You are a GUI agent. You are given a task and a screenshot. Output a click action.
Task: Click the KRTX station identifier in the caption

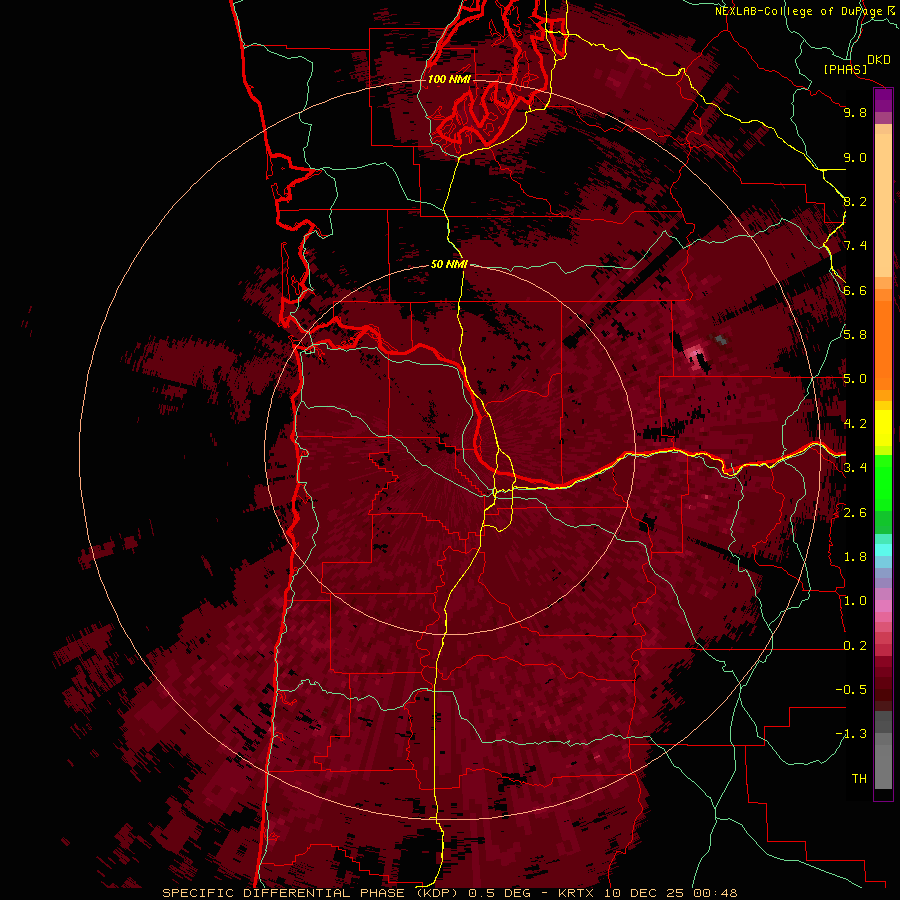click(576, 893)
